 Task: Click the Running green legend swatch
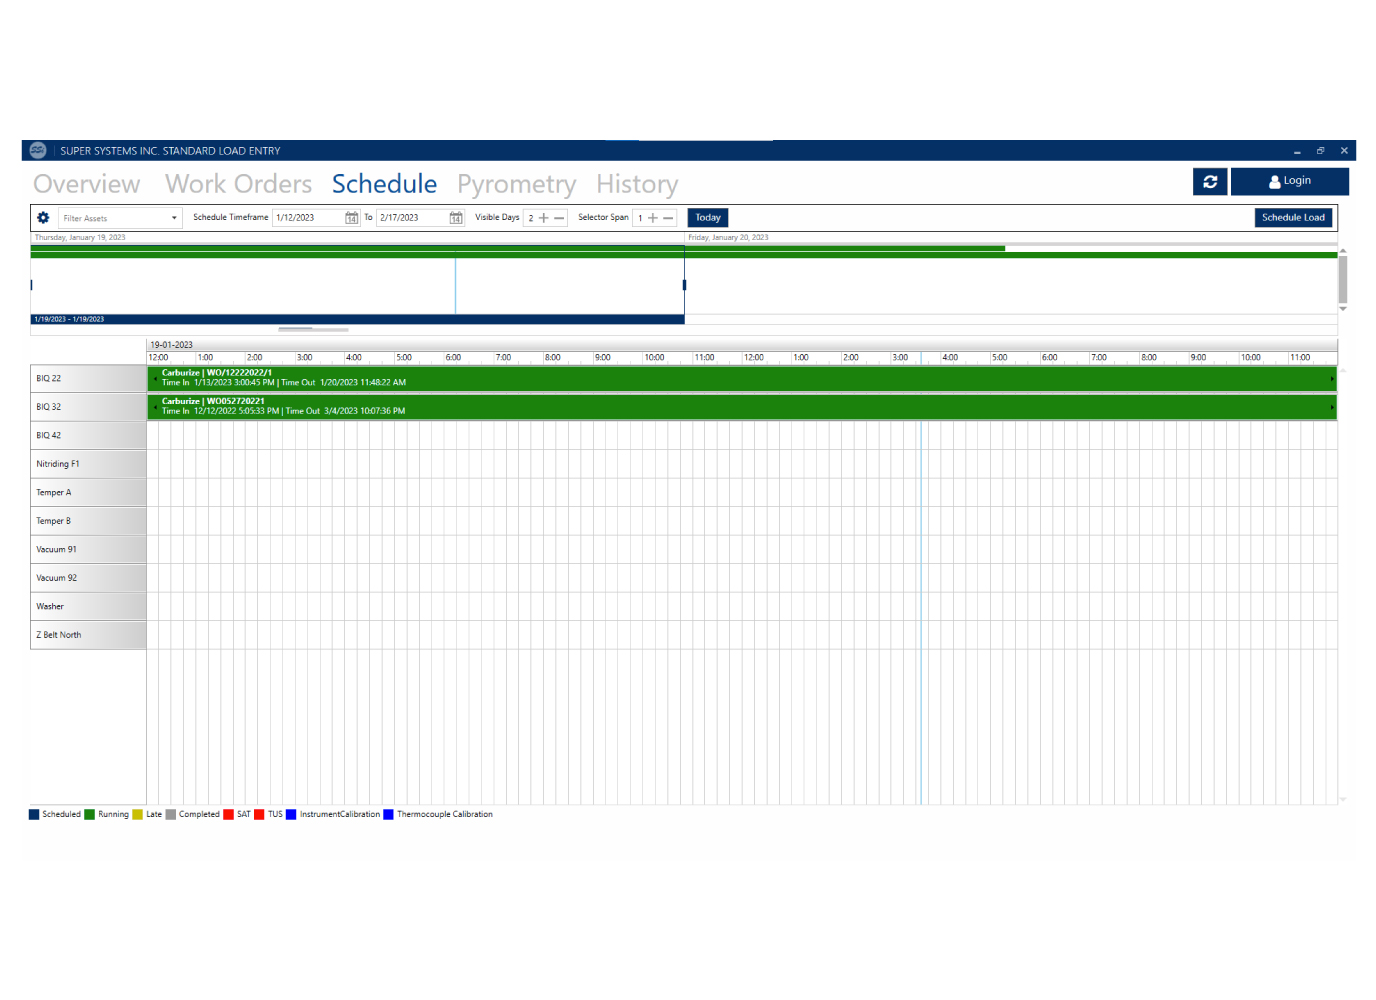pos(90,814)
